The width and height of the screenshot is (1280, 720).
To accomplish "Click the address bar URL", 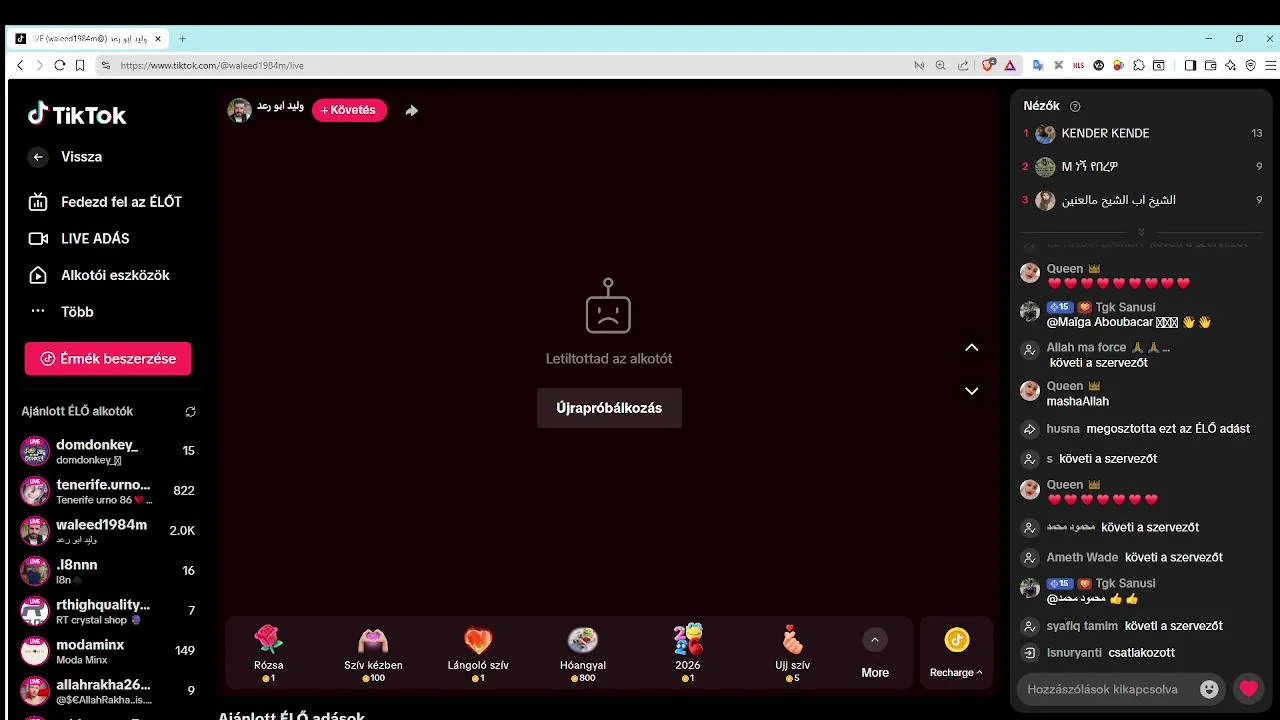I will pos(212,65).
